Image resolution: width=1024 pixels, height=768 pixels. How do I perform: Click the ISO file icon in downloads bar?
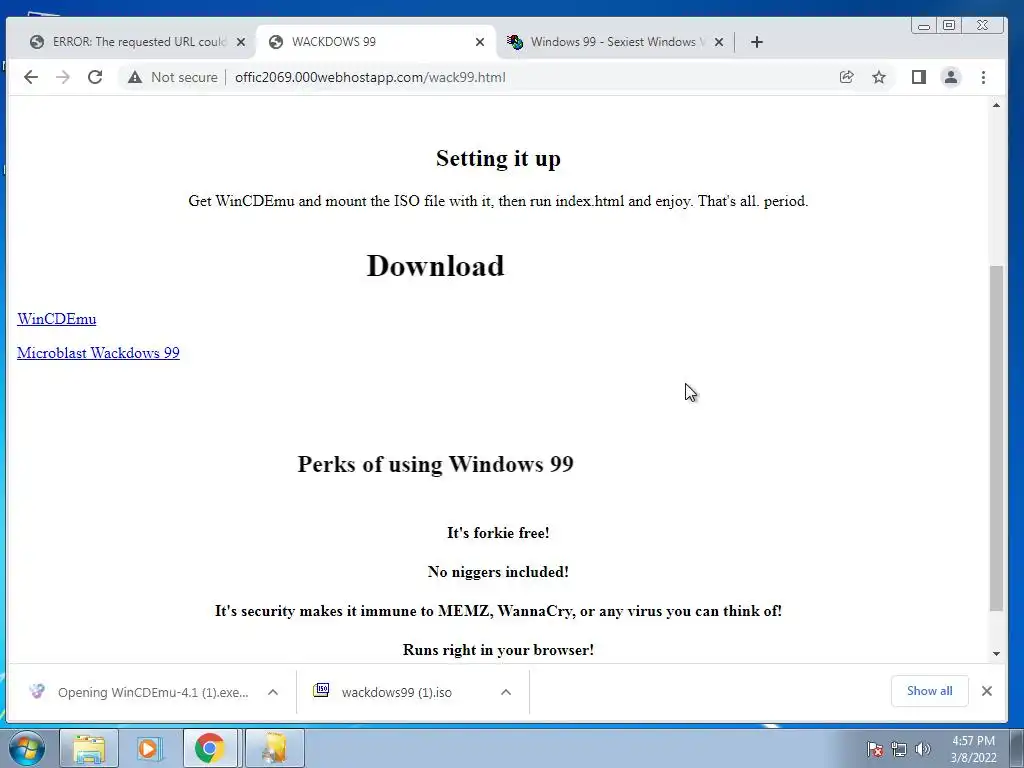321,690
